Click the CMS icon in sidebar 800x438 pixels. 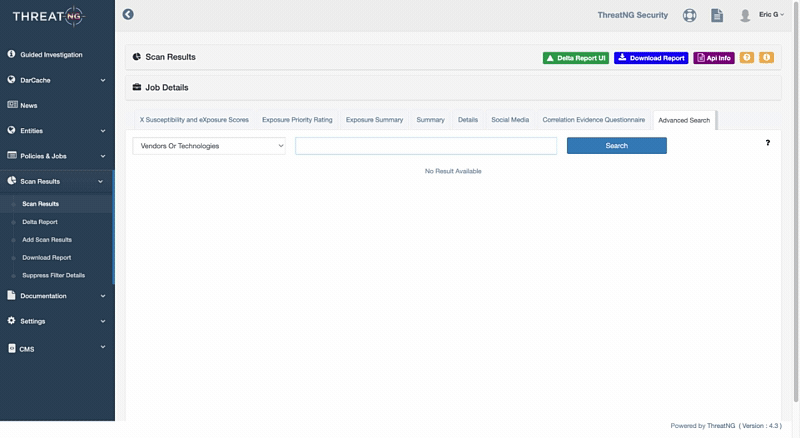(12, 348)
